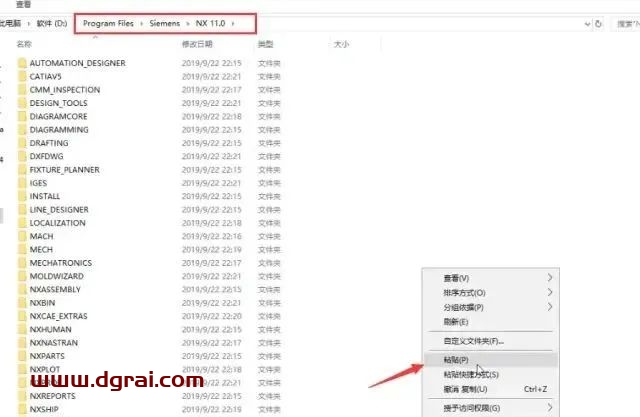This screenshot has width=640, height=417.
Task: Click the NXNASTRAN folder icon
Action: 22,343
